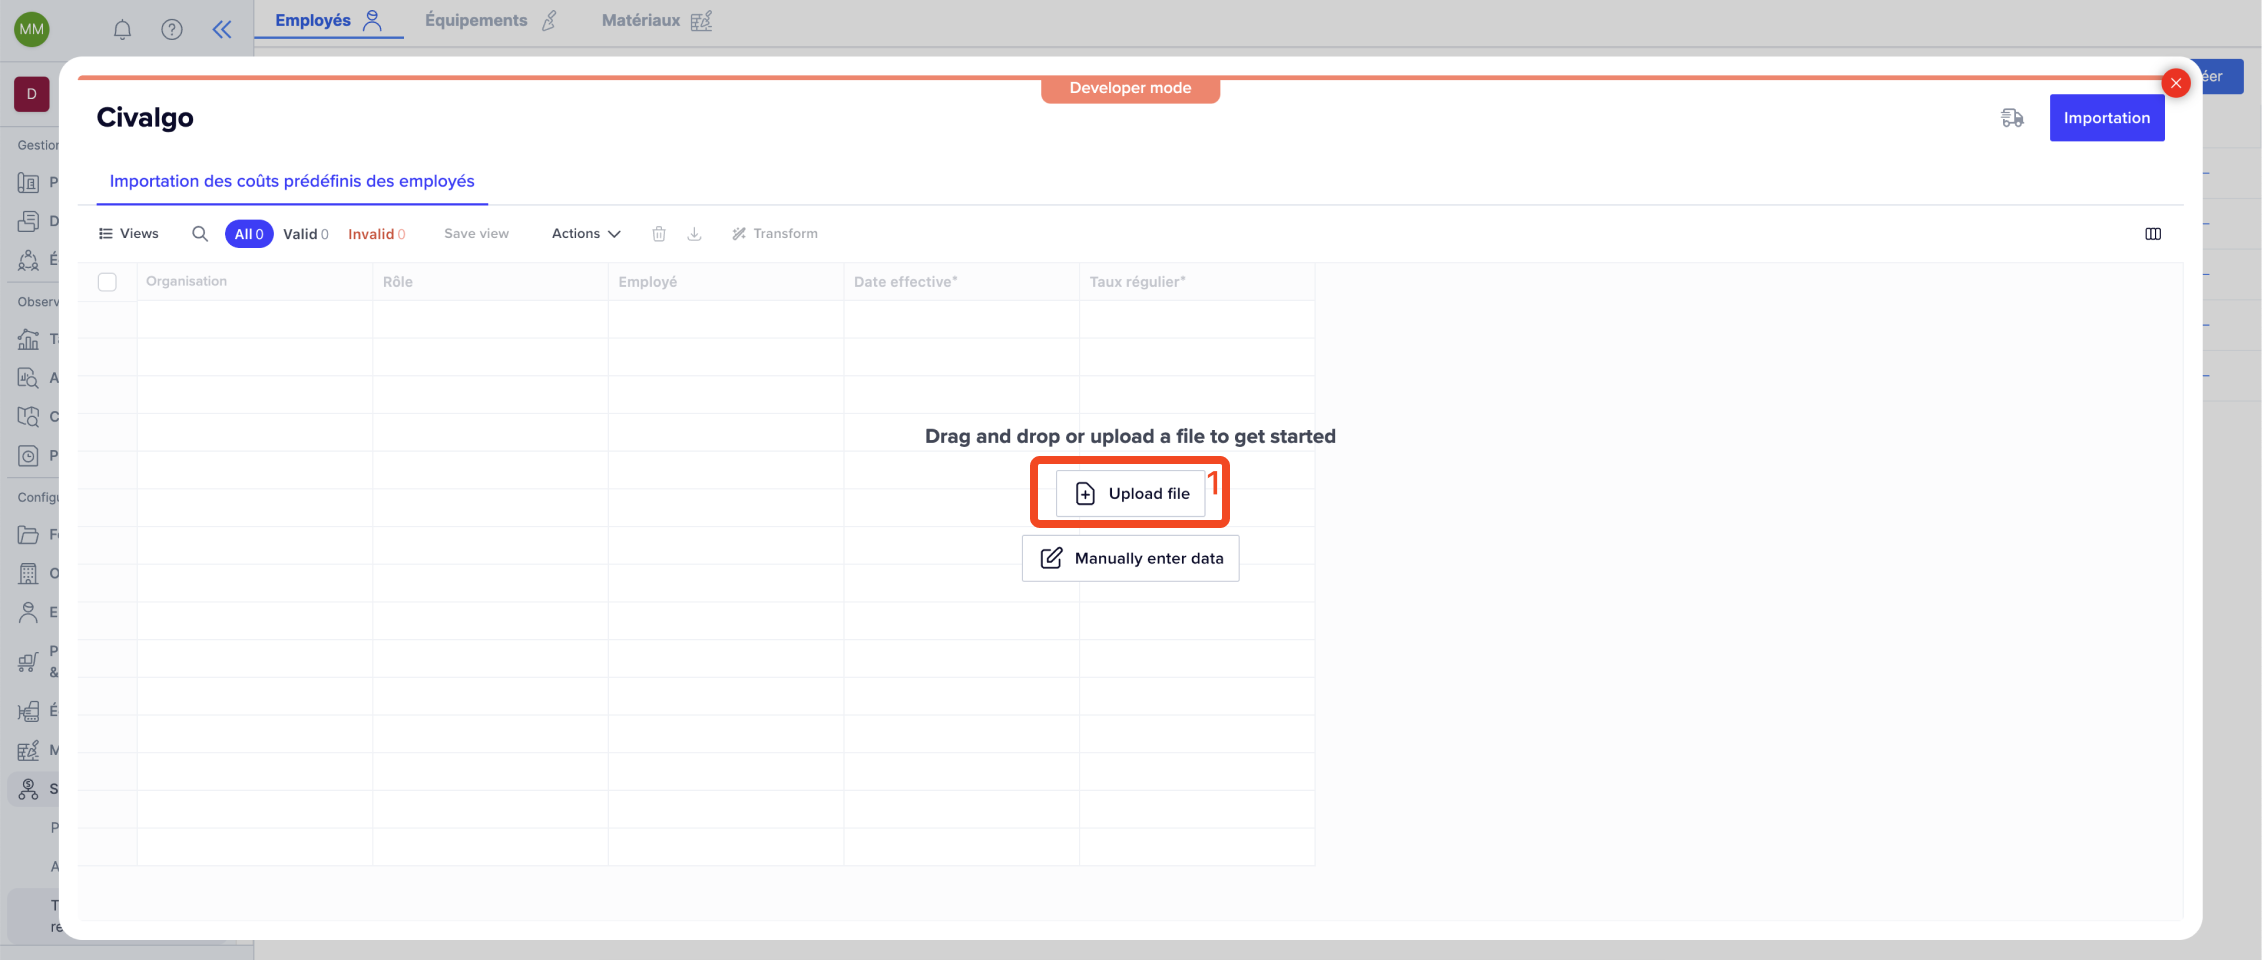Screen dimensions: 2262x960
Task: Toggle column layout icon at right
Action: click(2153, 234)
